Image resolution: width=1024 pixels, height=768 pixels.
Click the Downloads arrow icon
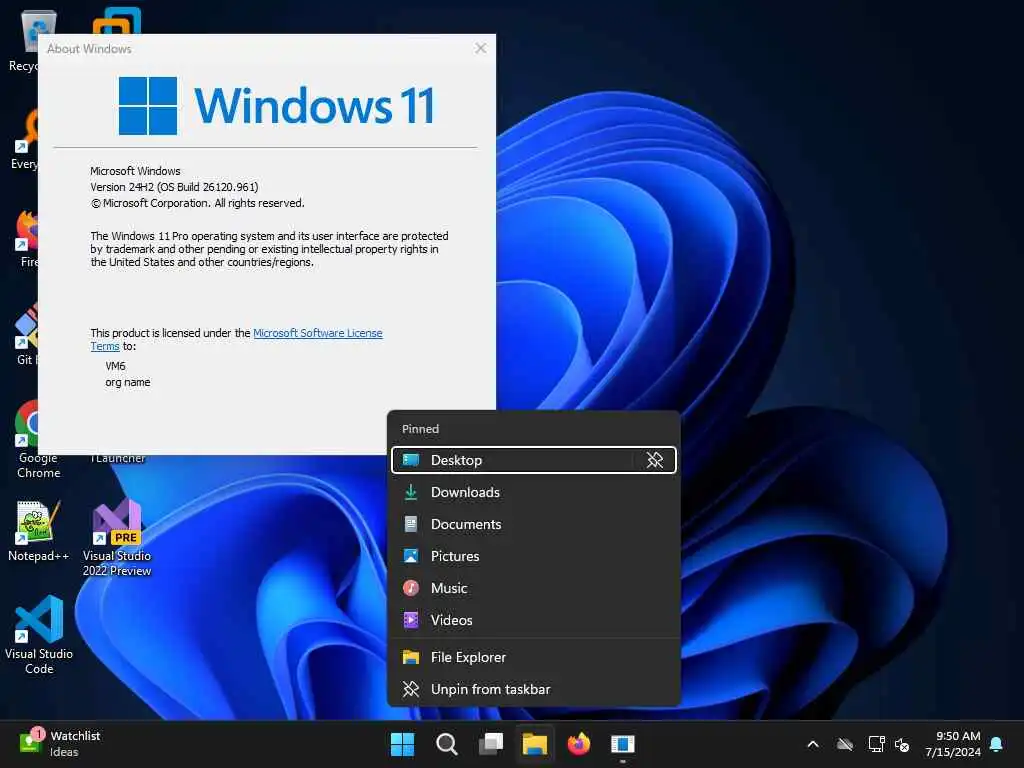[411, 492]
